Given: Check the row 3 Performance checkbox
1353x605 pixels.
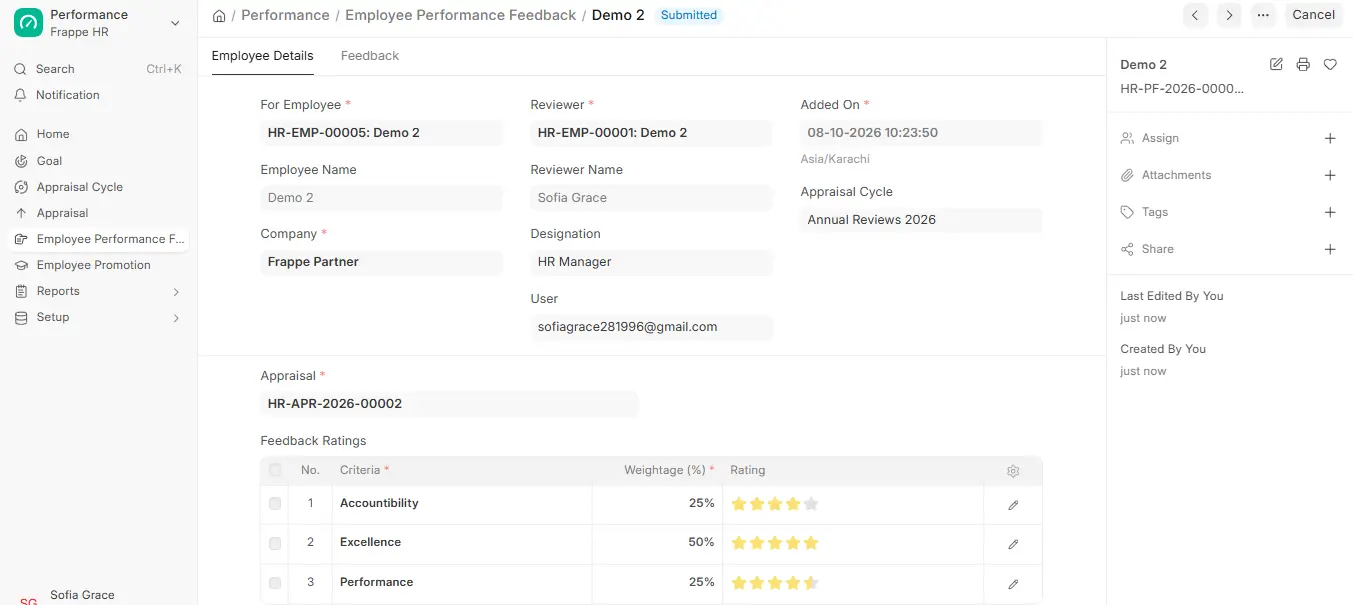Looking at the screenshot, I should tap(275, 583).
